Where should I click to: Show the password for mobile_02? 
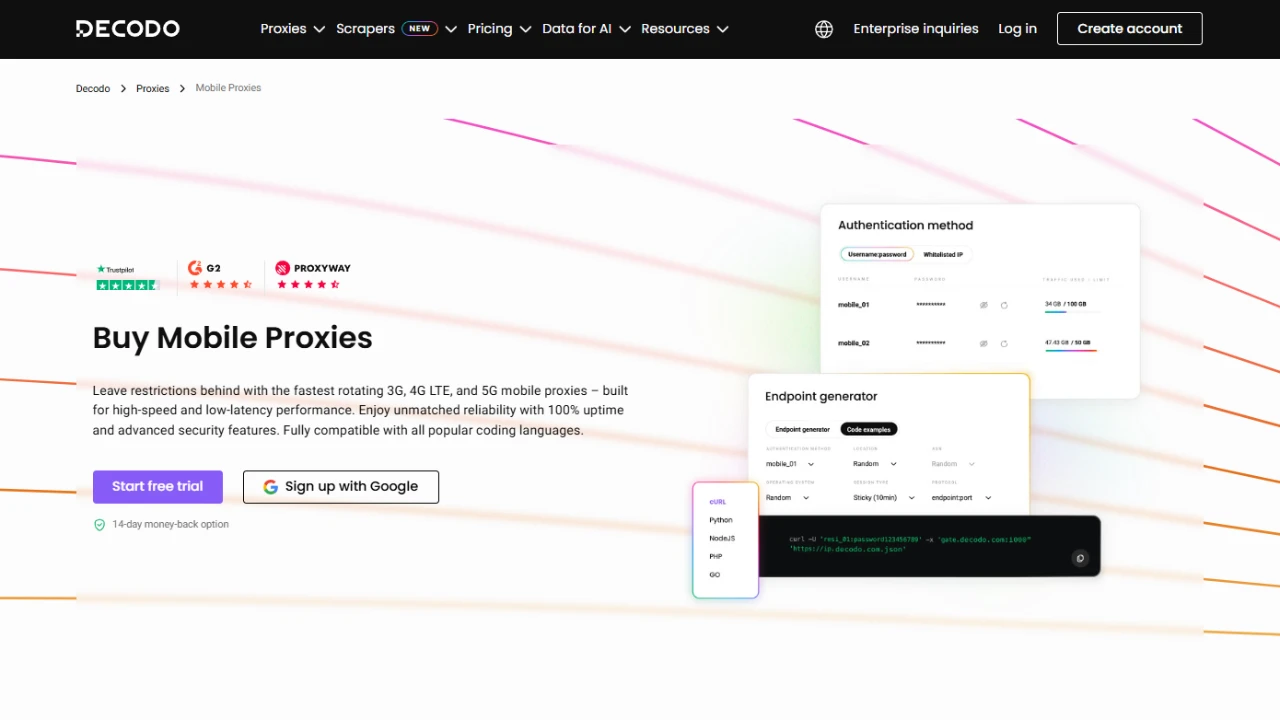pos(983,343)
